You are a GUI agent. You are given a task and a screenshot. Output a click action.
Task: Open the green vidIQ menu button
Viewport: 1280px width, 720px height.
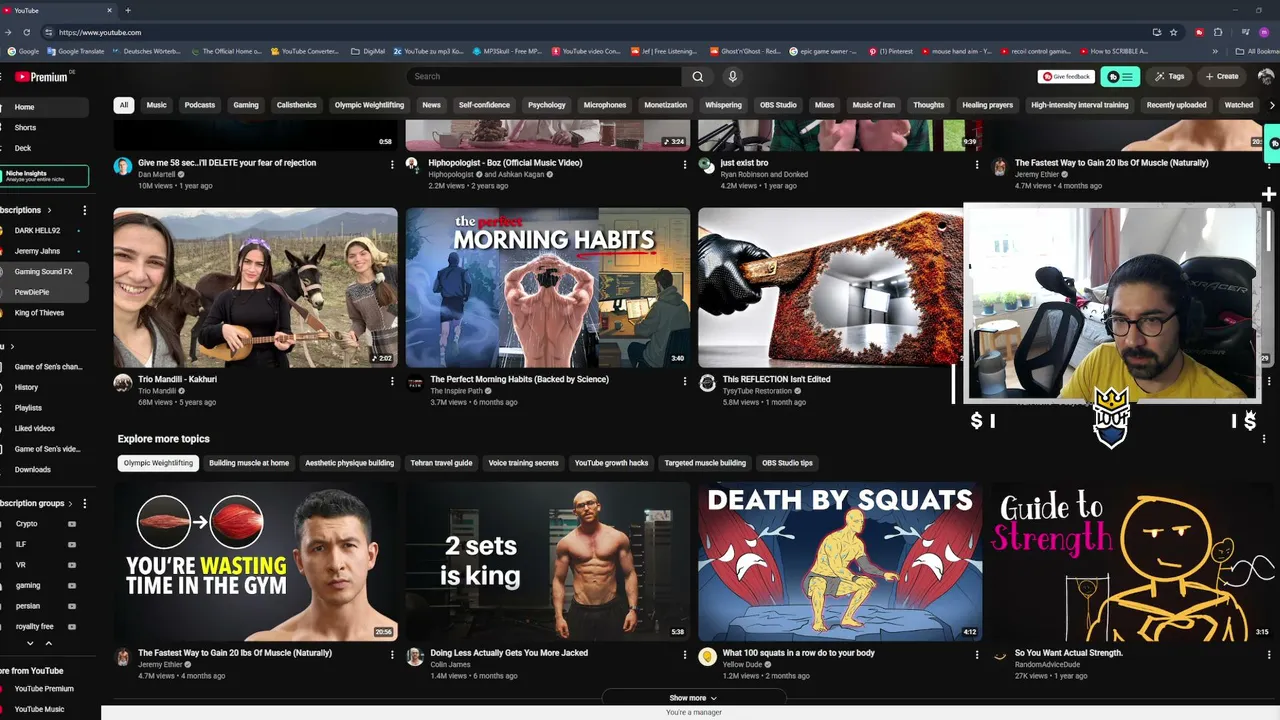click(1120, 77)
